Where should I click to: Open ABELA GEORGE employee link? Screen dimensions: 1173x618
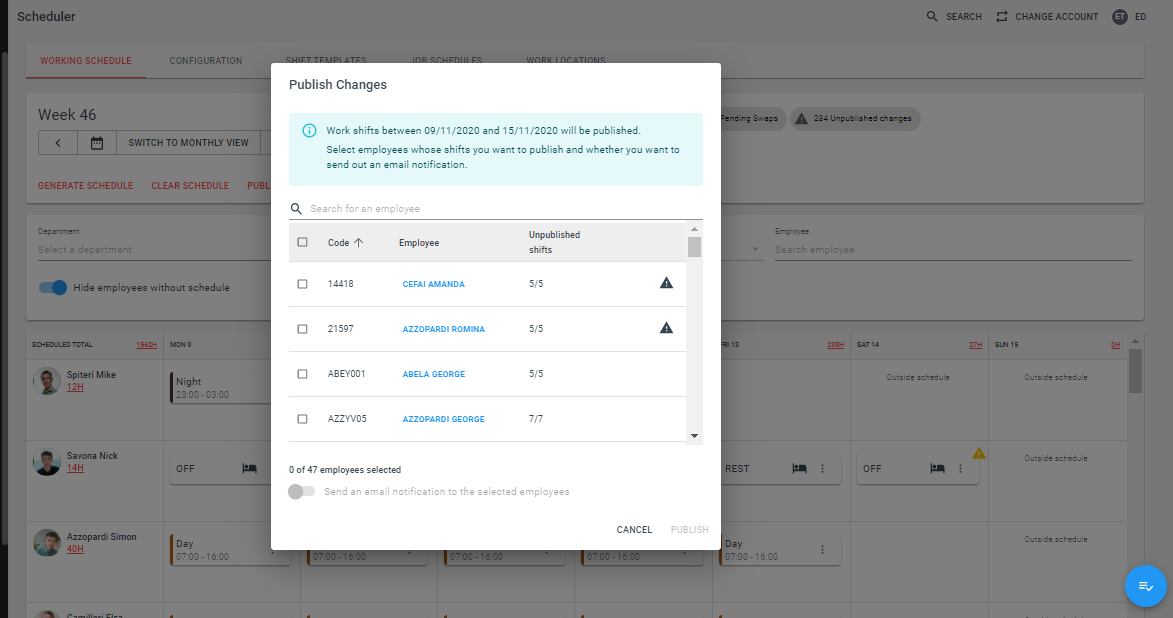pos(434,374)
